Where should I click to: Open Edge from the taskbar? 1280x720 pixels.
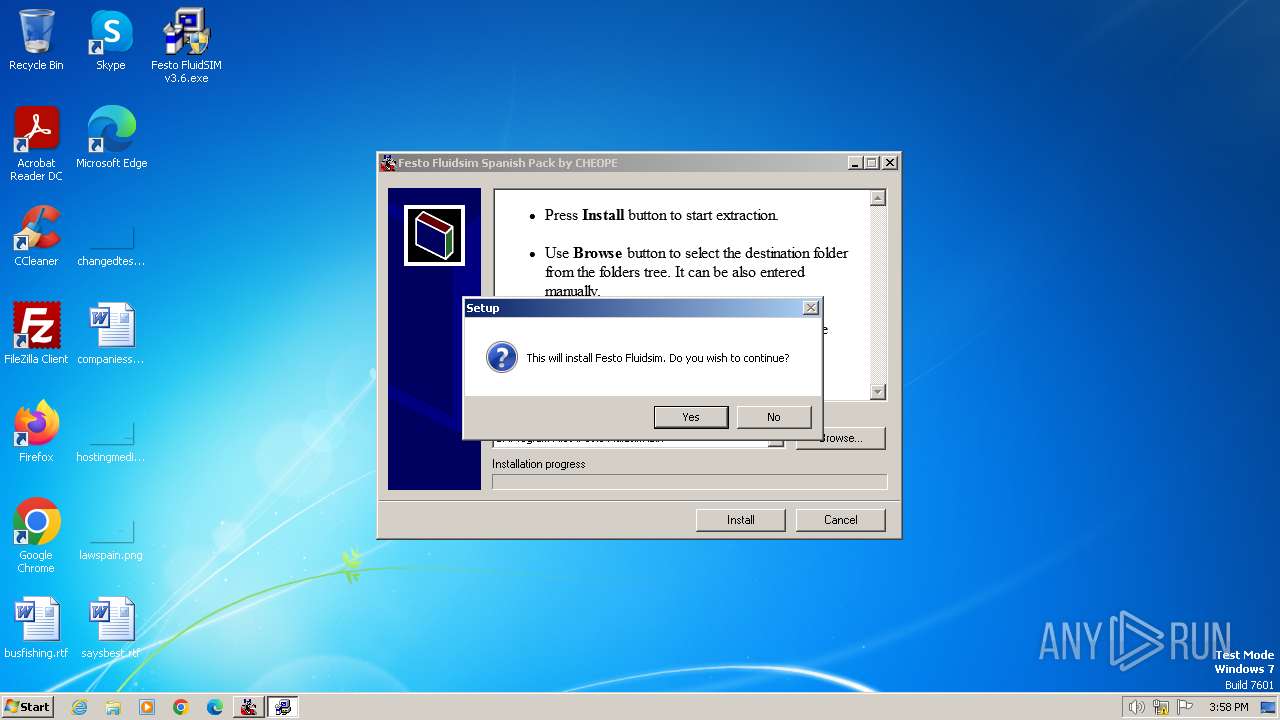(215, 707)
